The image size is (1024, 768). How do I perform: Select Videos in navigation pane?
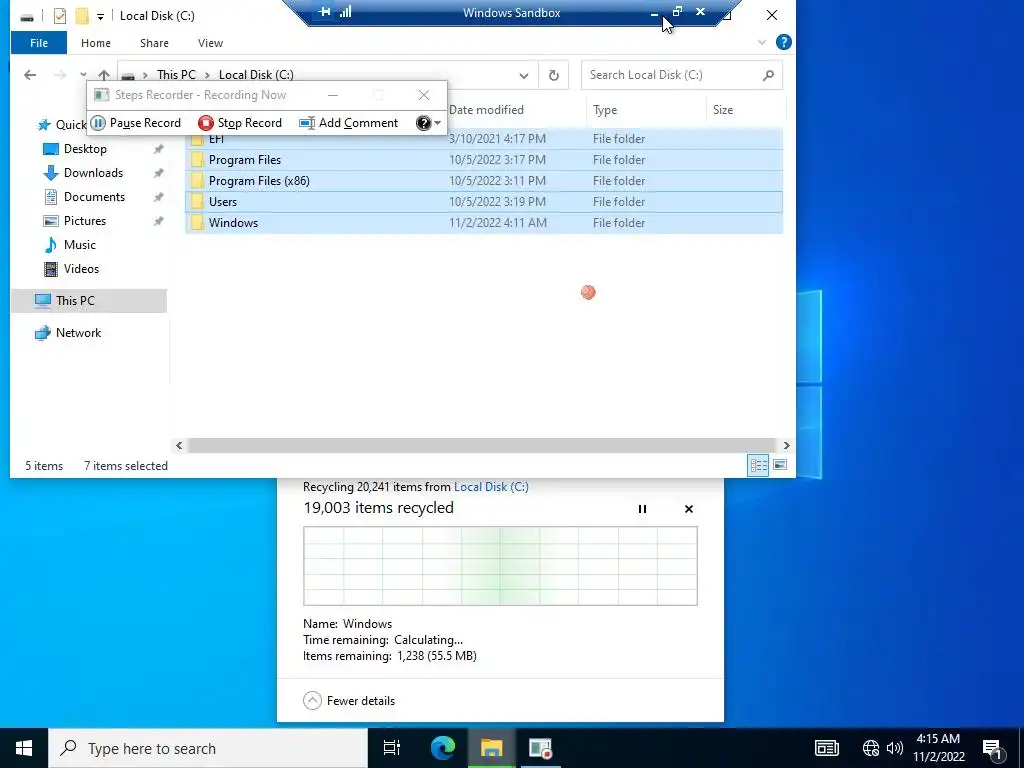81,269
